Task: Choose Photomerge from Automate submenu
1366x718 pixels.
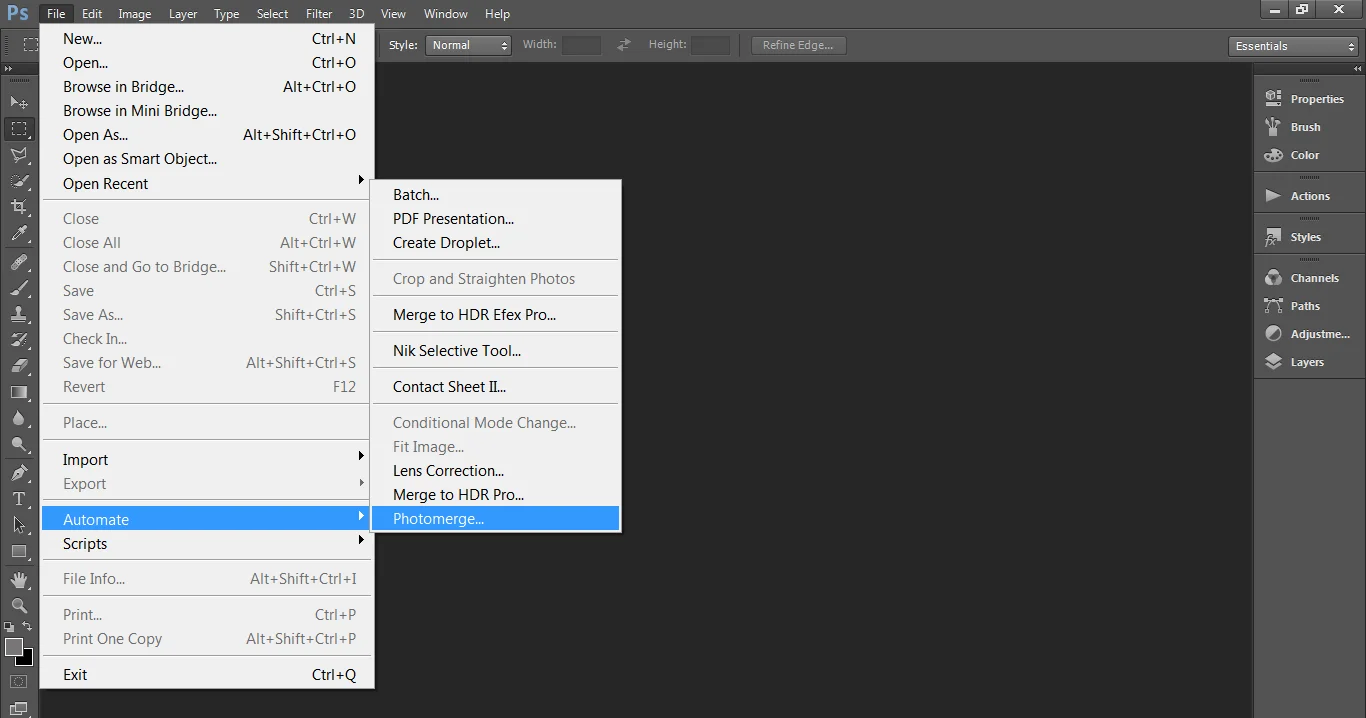Action: pos(496,519)
